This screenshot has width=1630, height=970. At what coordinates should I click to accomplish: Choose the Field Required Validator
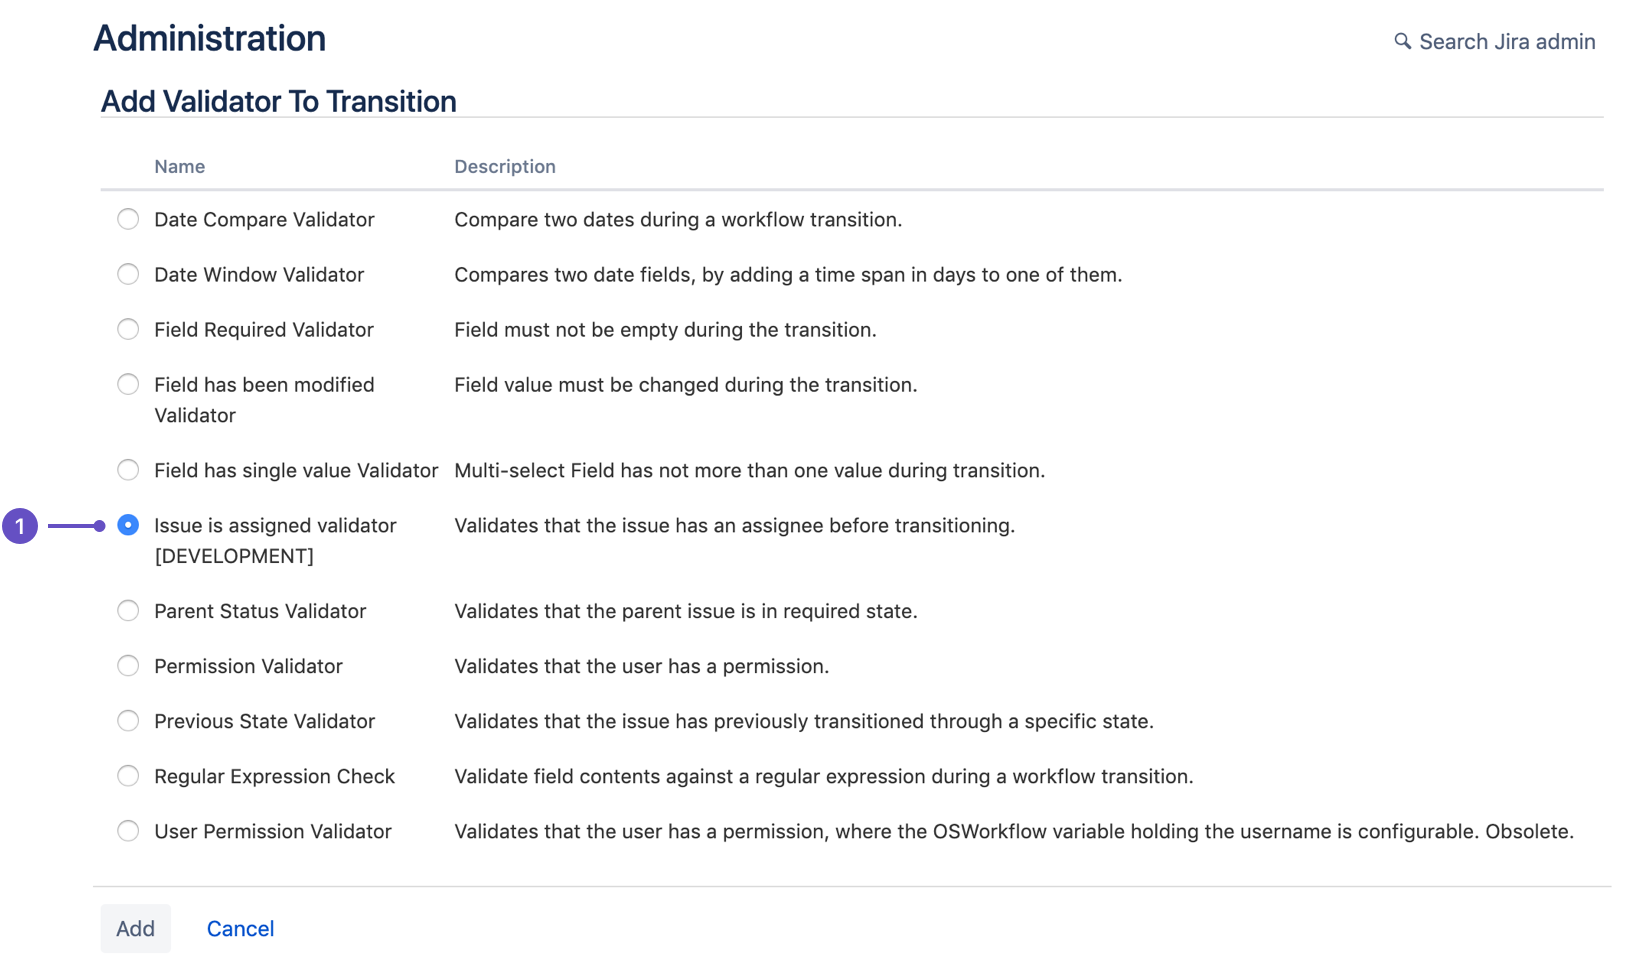(x=128, y=329)
